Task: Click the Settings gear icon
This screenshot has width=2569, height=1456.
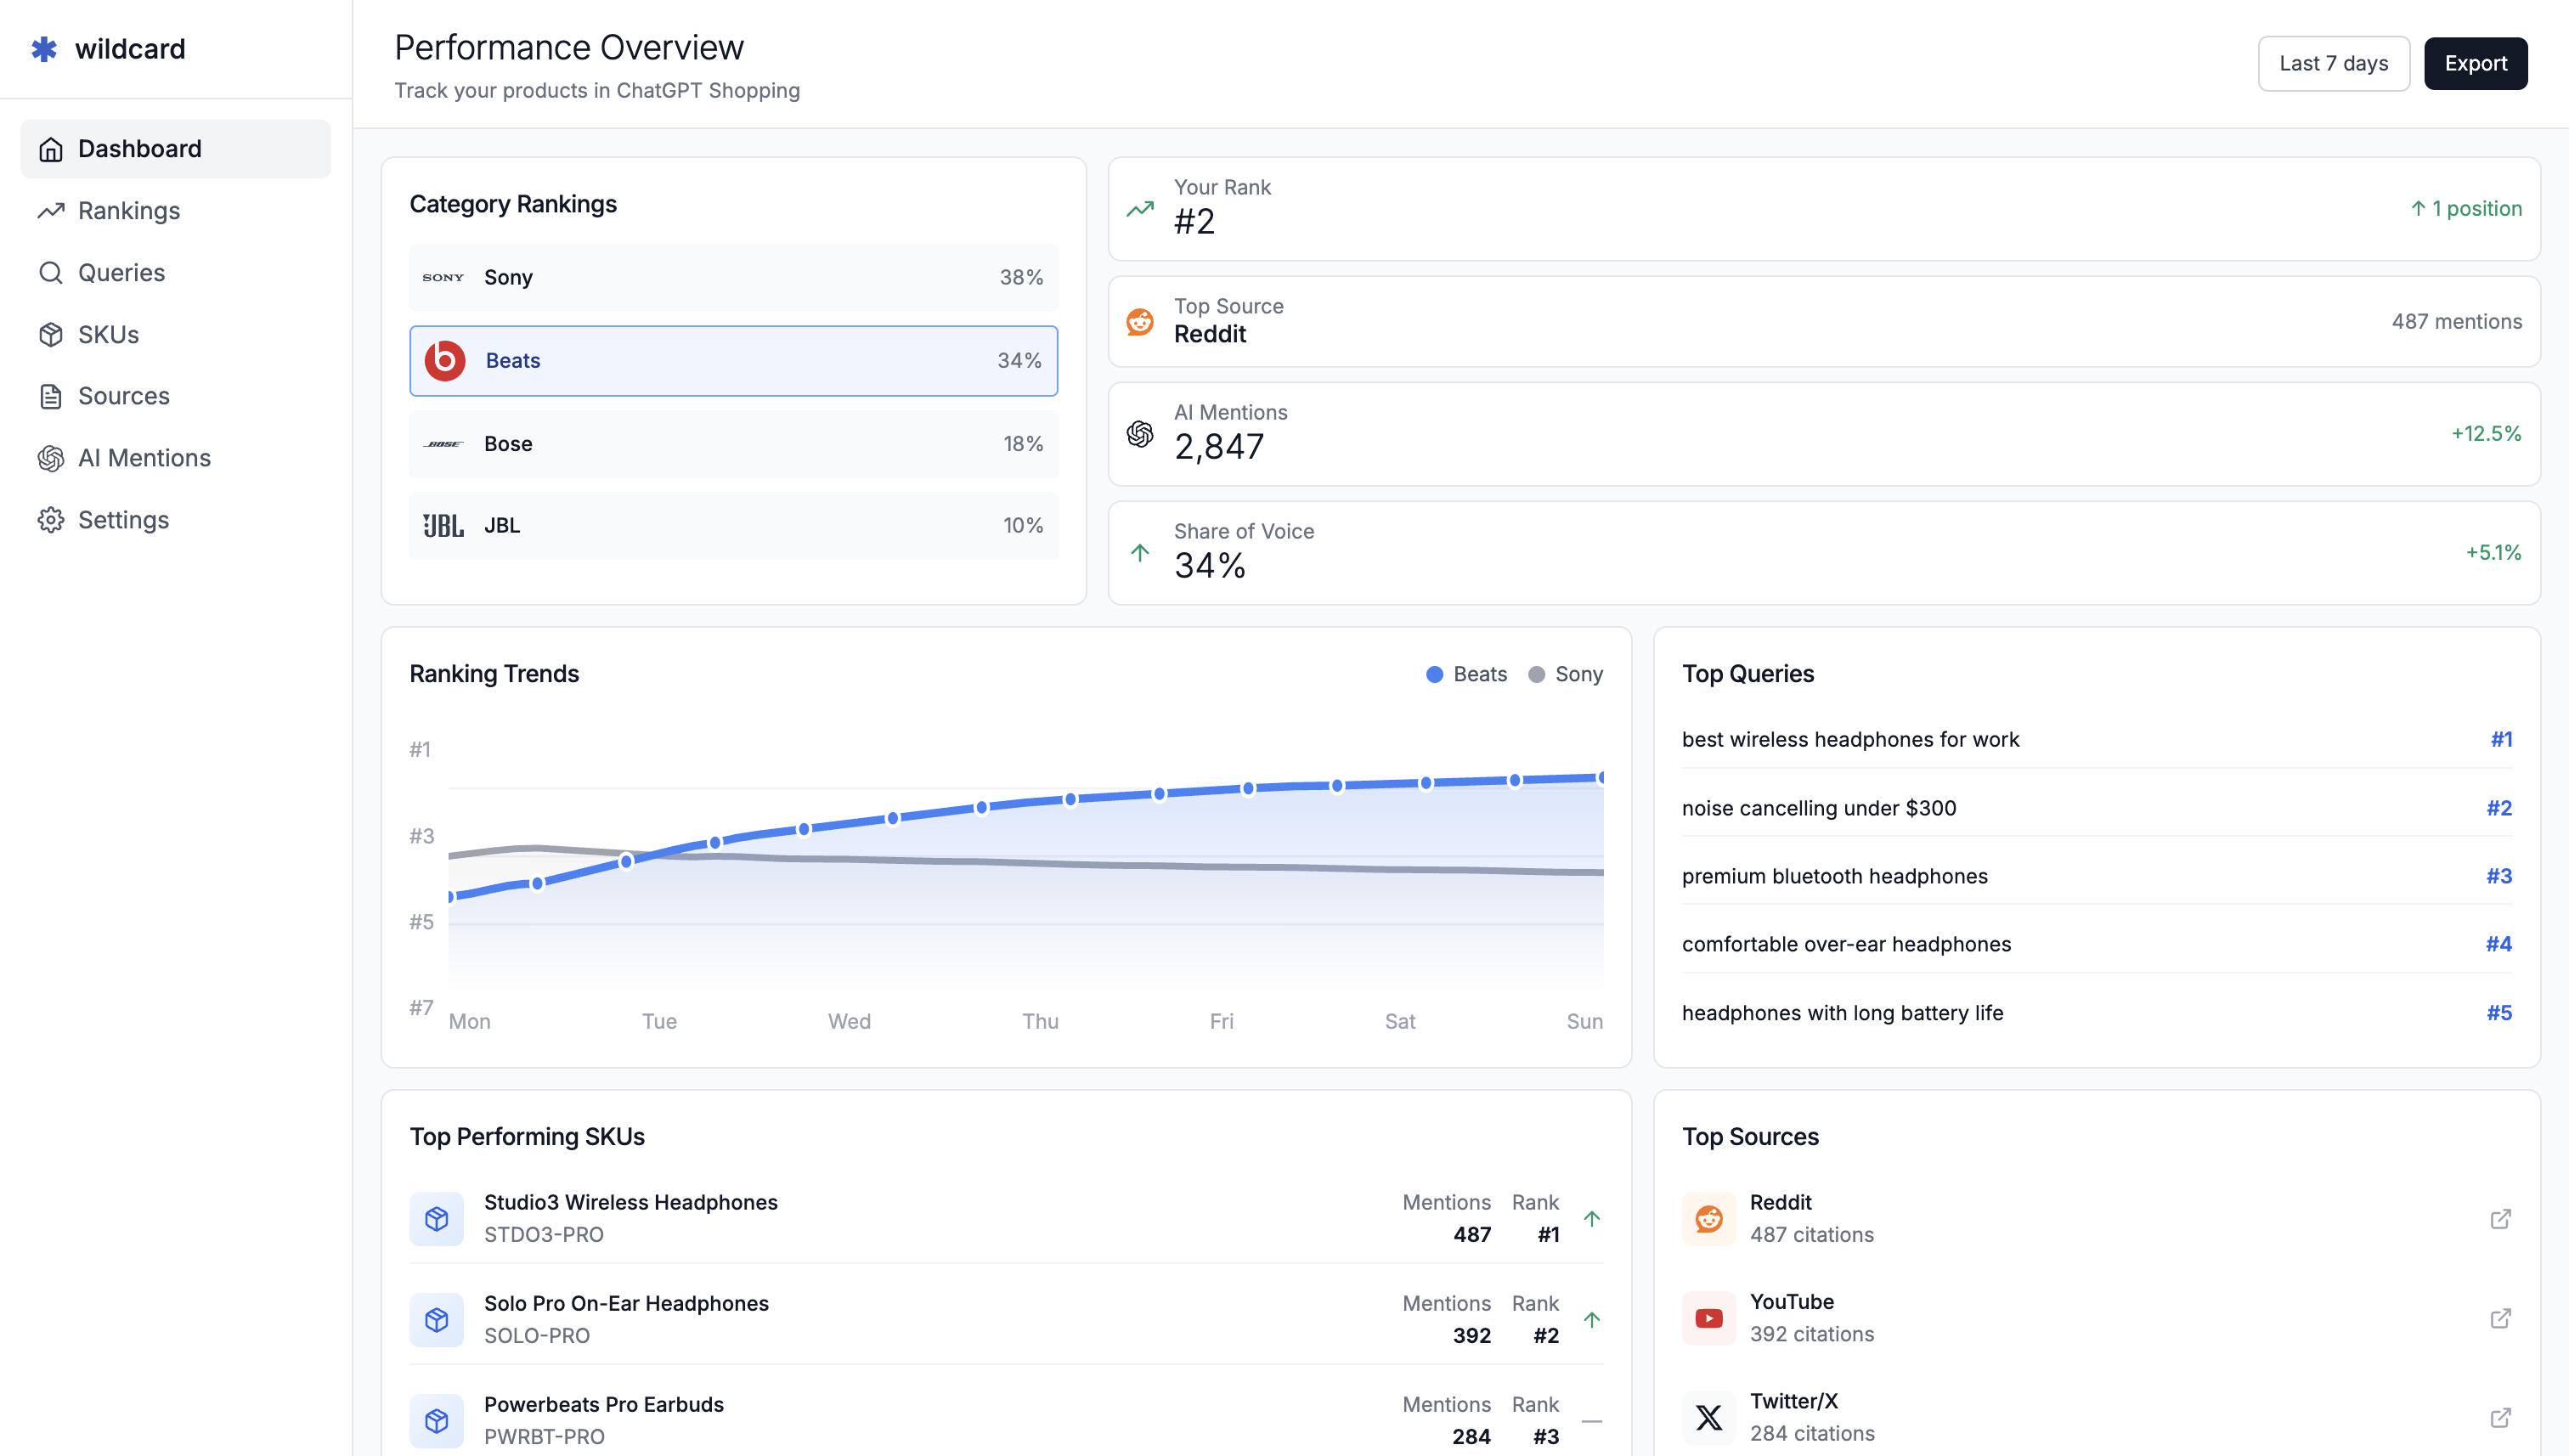Action: (x=51, y=520)
